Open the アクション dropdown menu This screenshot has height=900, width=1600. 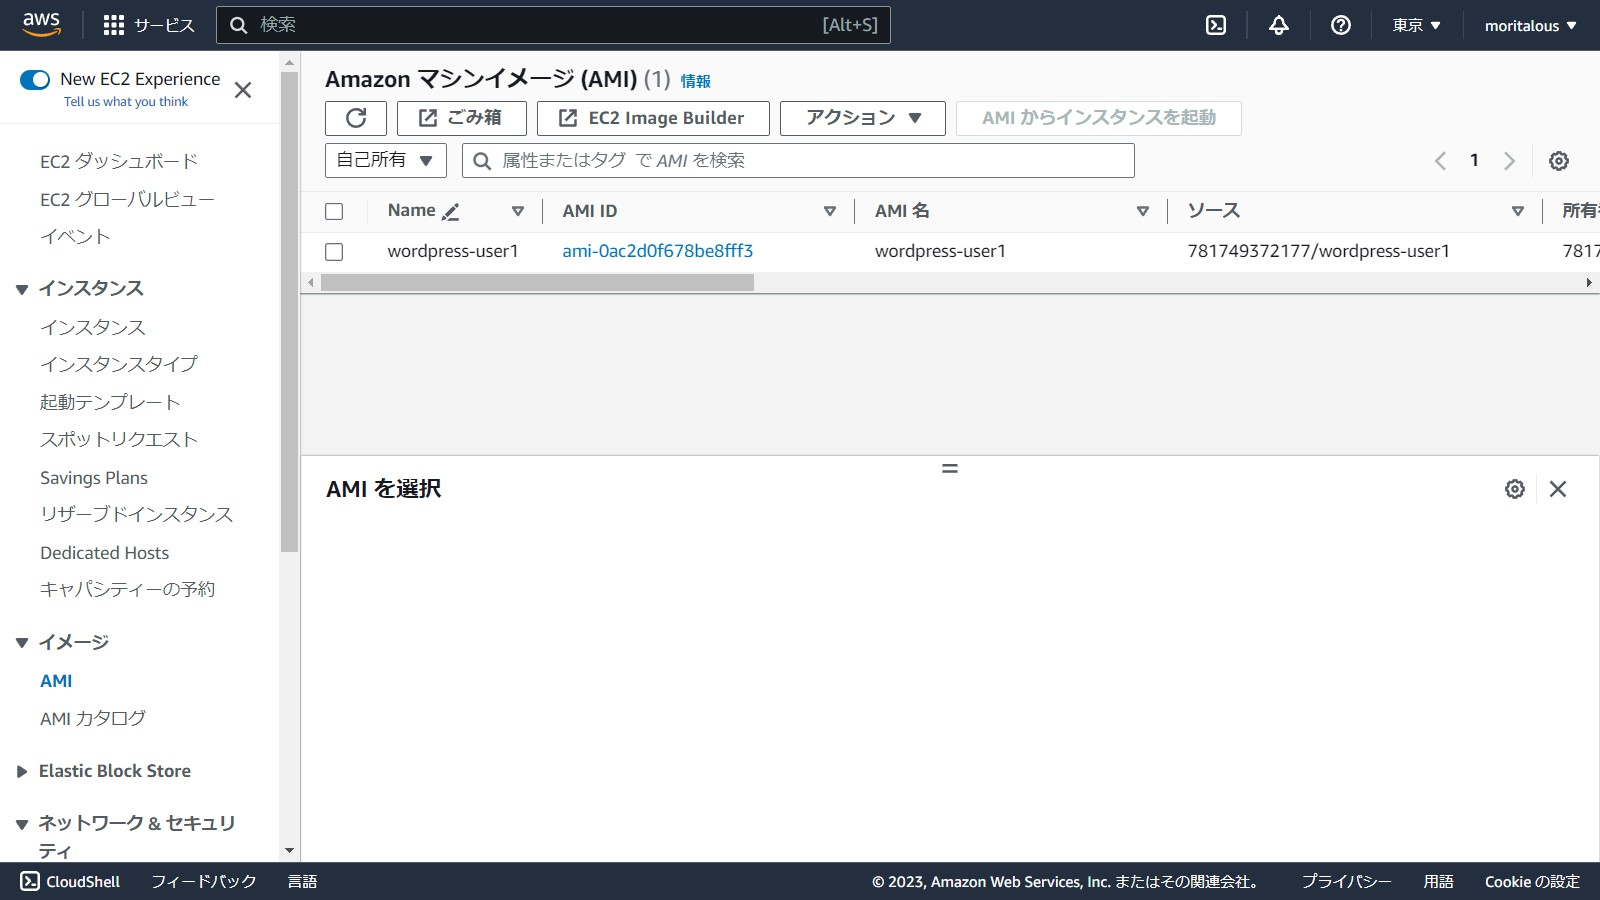coord(862,118)
